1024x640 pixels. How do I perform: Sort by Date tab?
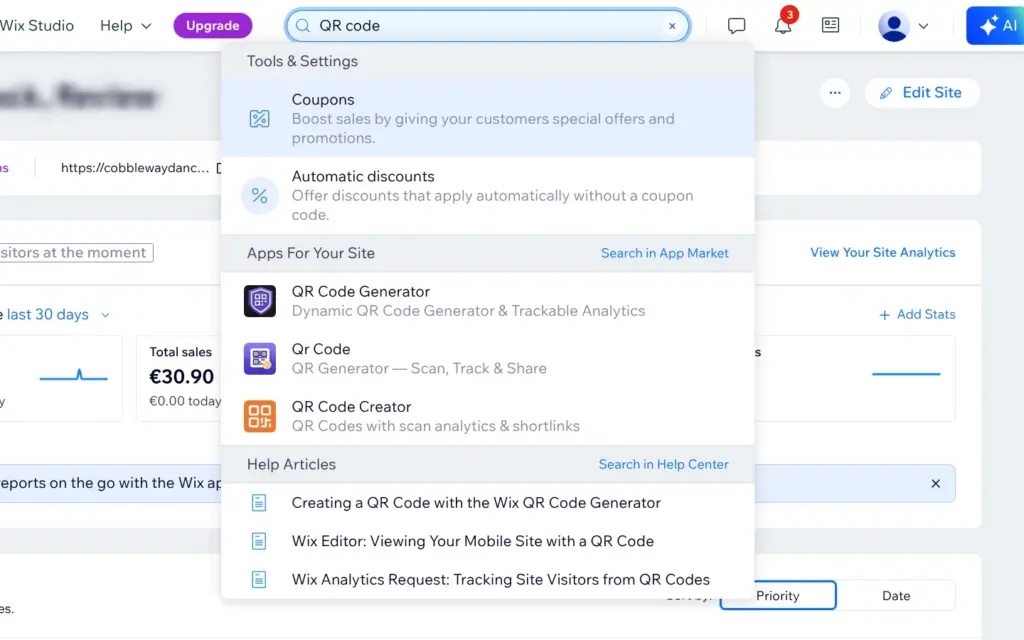coord(895,596)
